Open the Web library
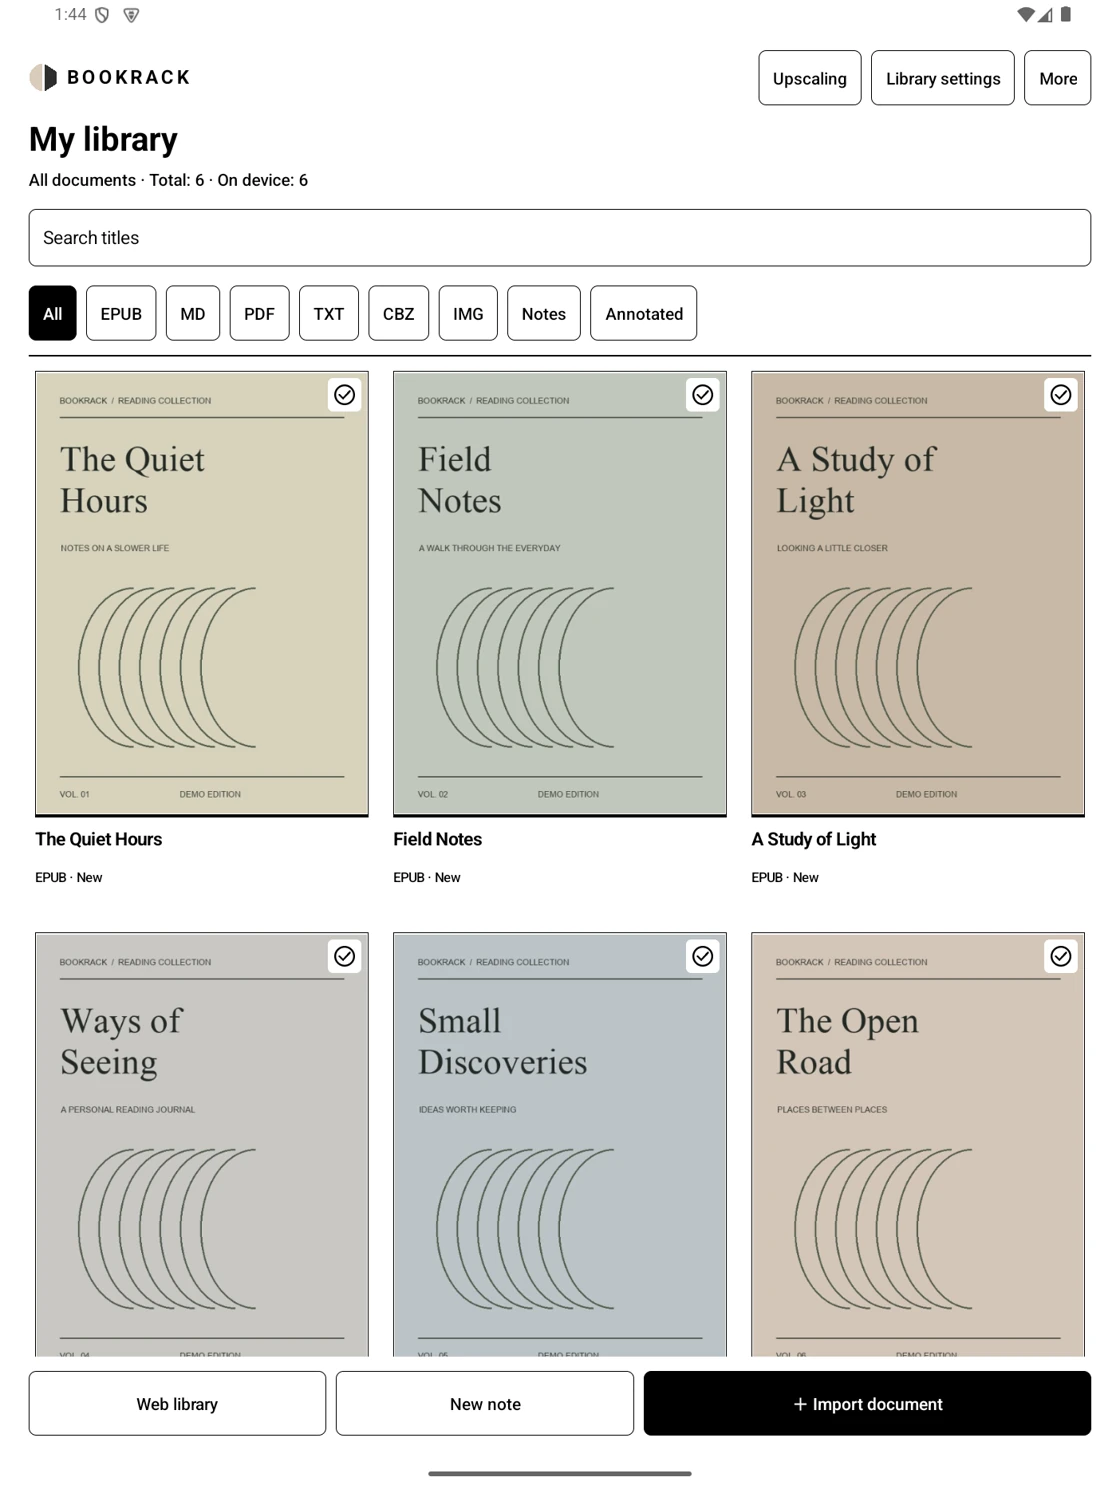This screenshot has width=1120, height=1493. coord(177,1404)
